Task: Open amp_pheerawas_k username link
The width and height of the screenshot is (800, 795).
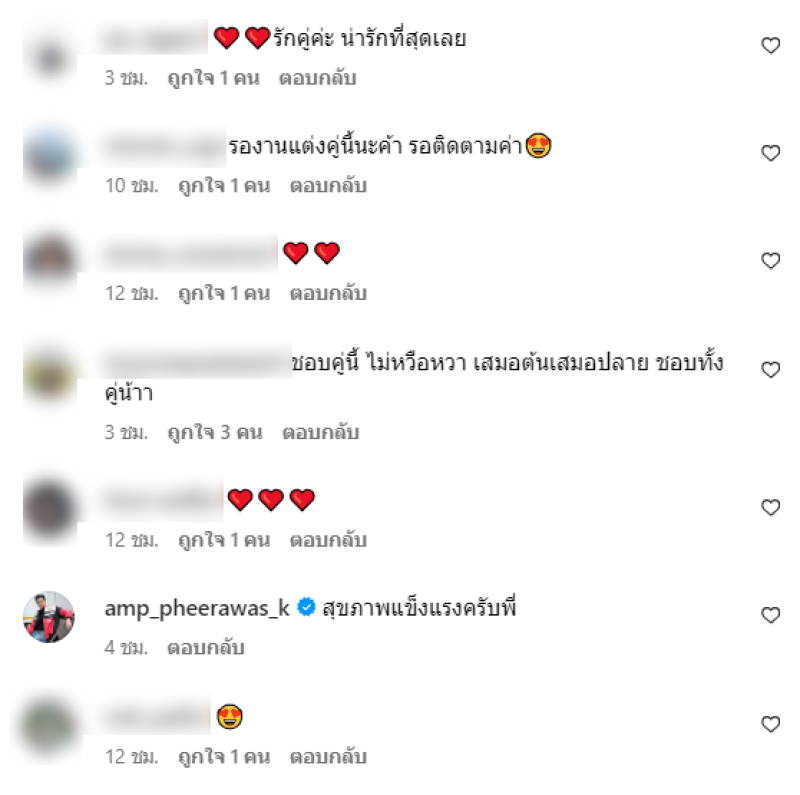Action: [x=197, y=609]
